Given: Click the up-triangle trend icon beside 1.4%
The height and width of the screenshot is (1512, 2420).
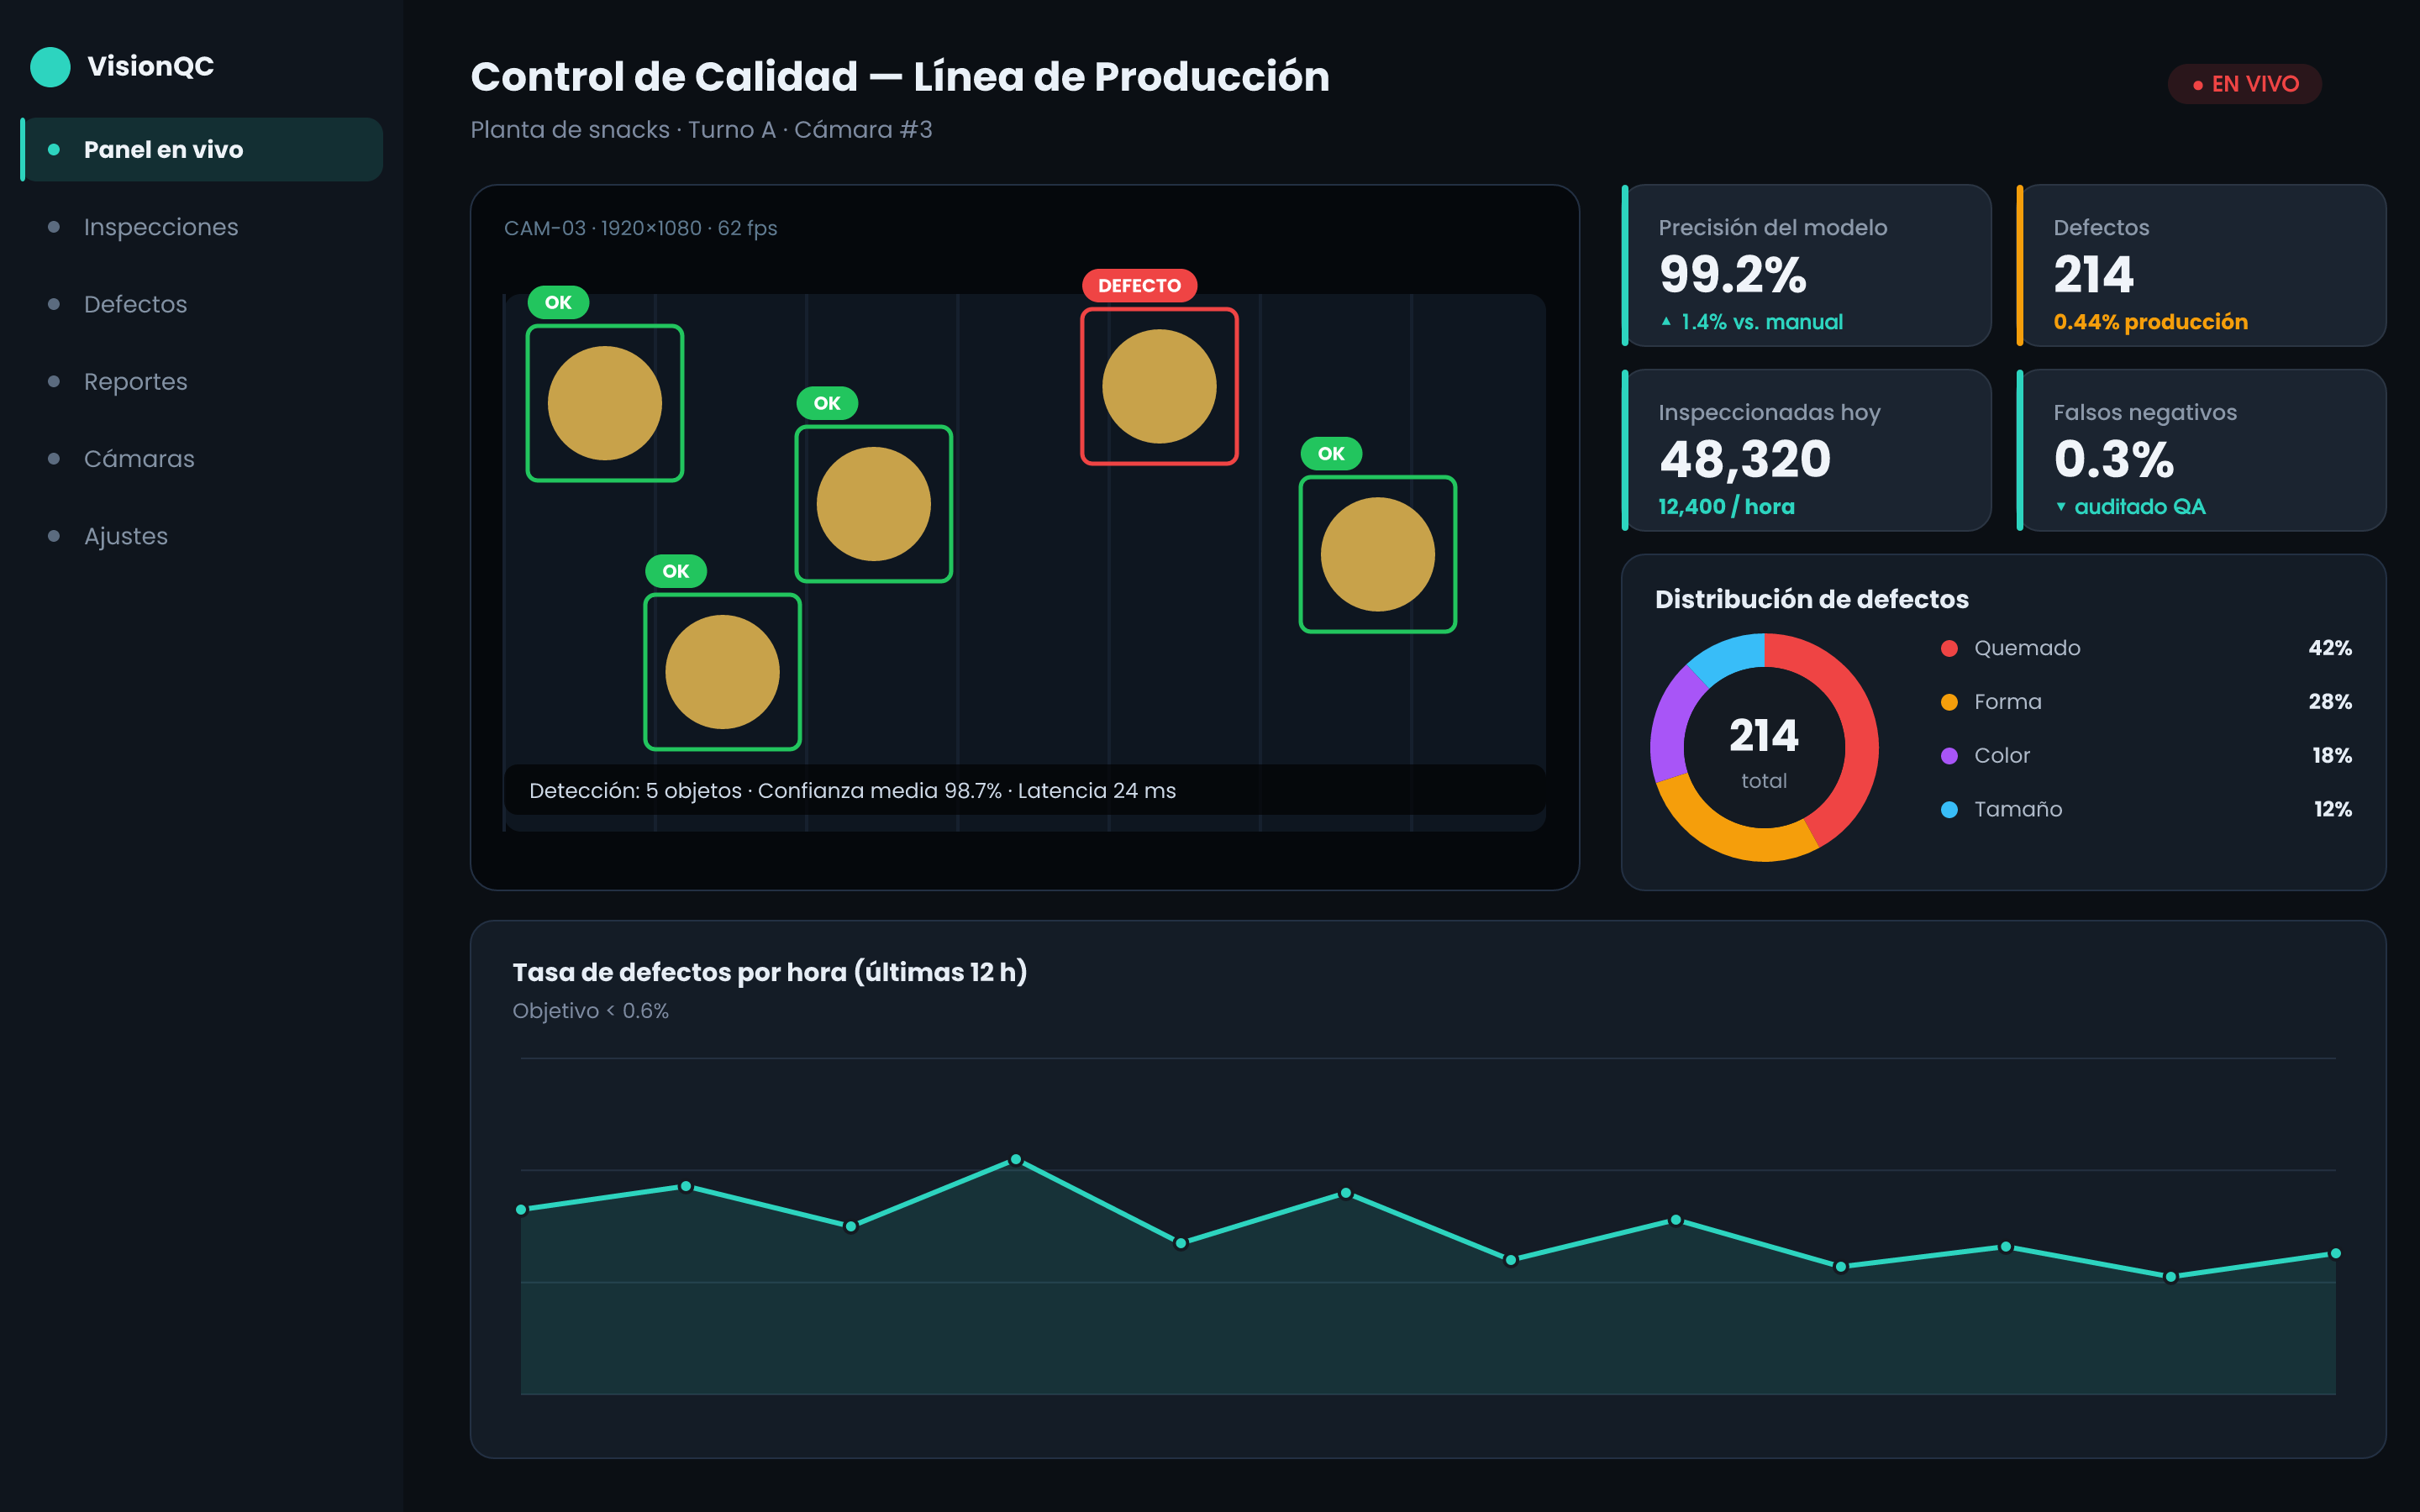Looking at the screenshot, I should (1666, 321).
